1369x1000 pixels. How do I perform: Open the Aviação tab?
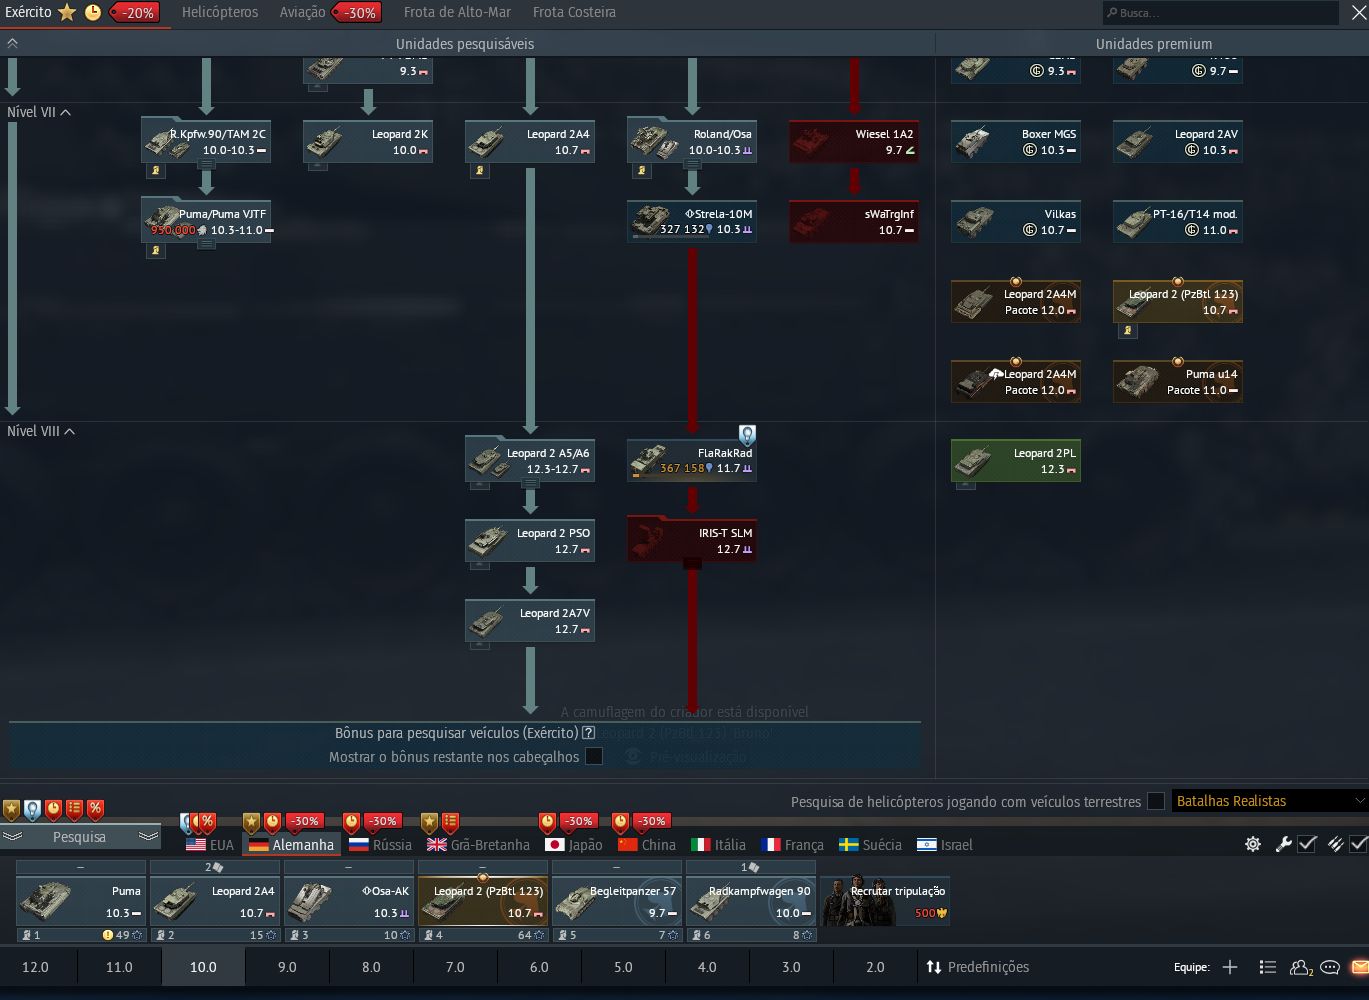302,12
